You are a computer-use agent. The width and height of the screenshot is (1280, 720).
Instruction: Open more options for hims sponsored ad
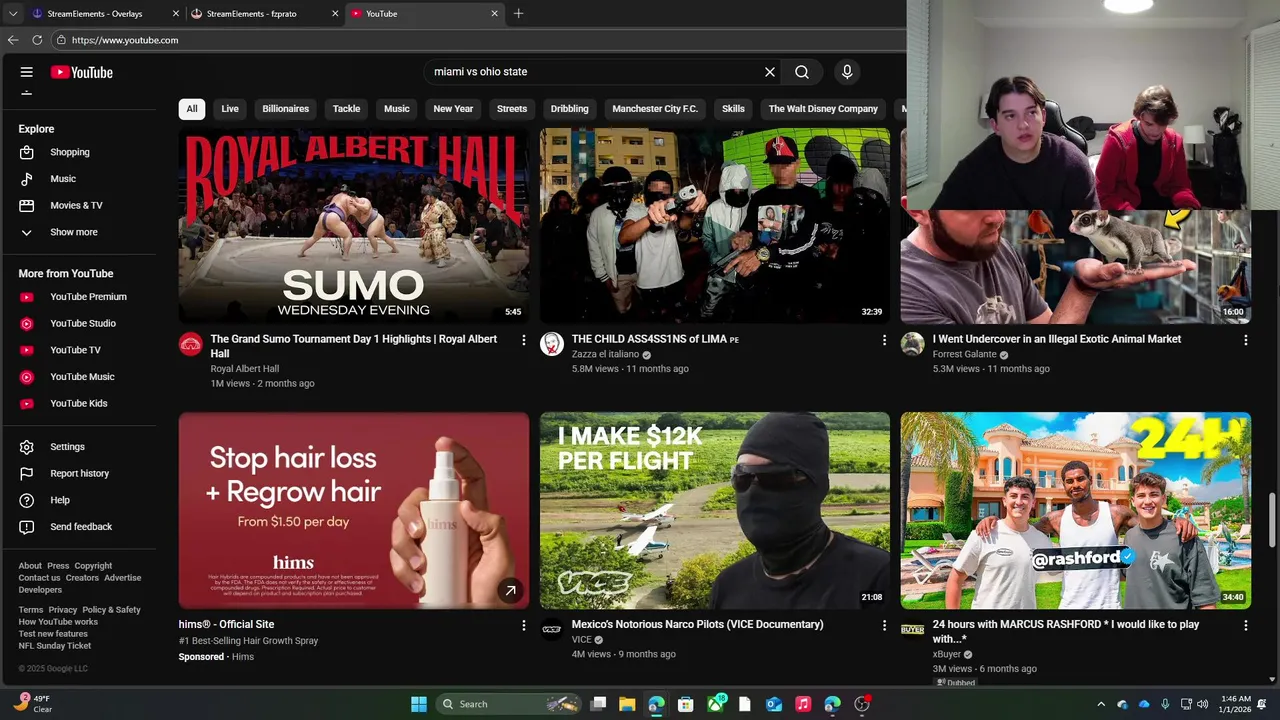tap(523, 626)
